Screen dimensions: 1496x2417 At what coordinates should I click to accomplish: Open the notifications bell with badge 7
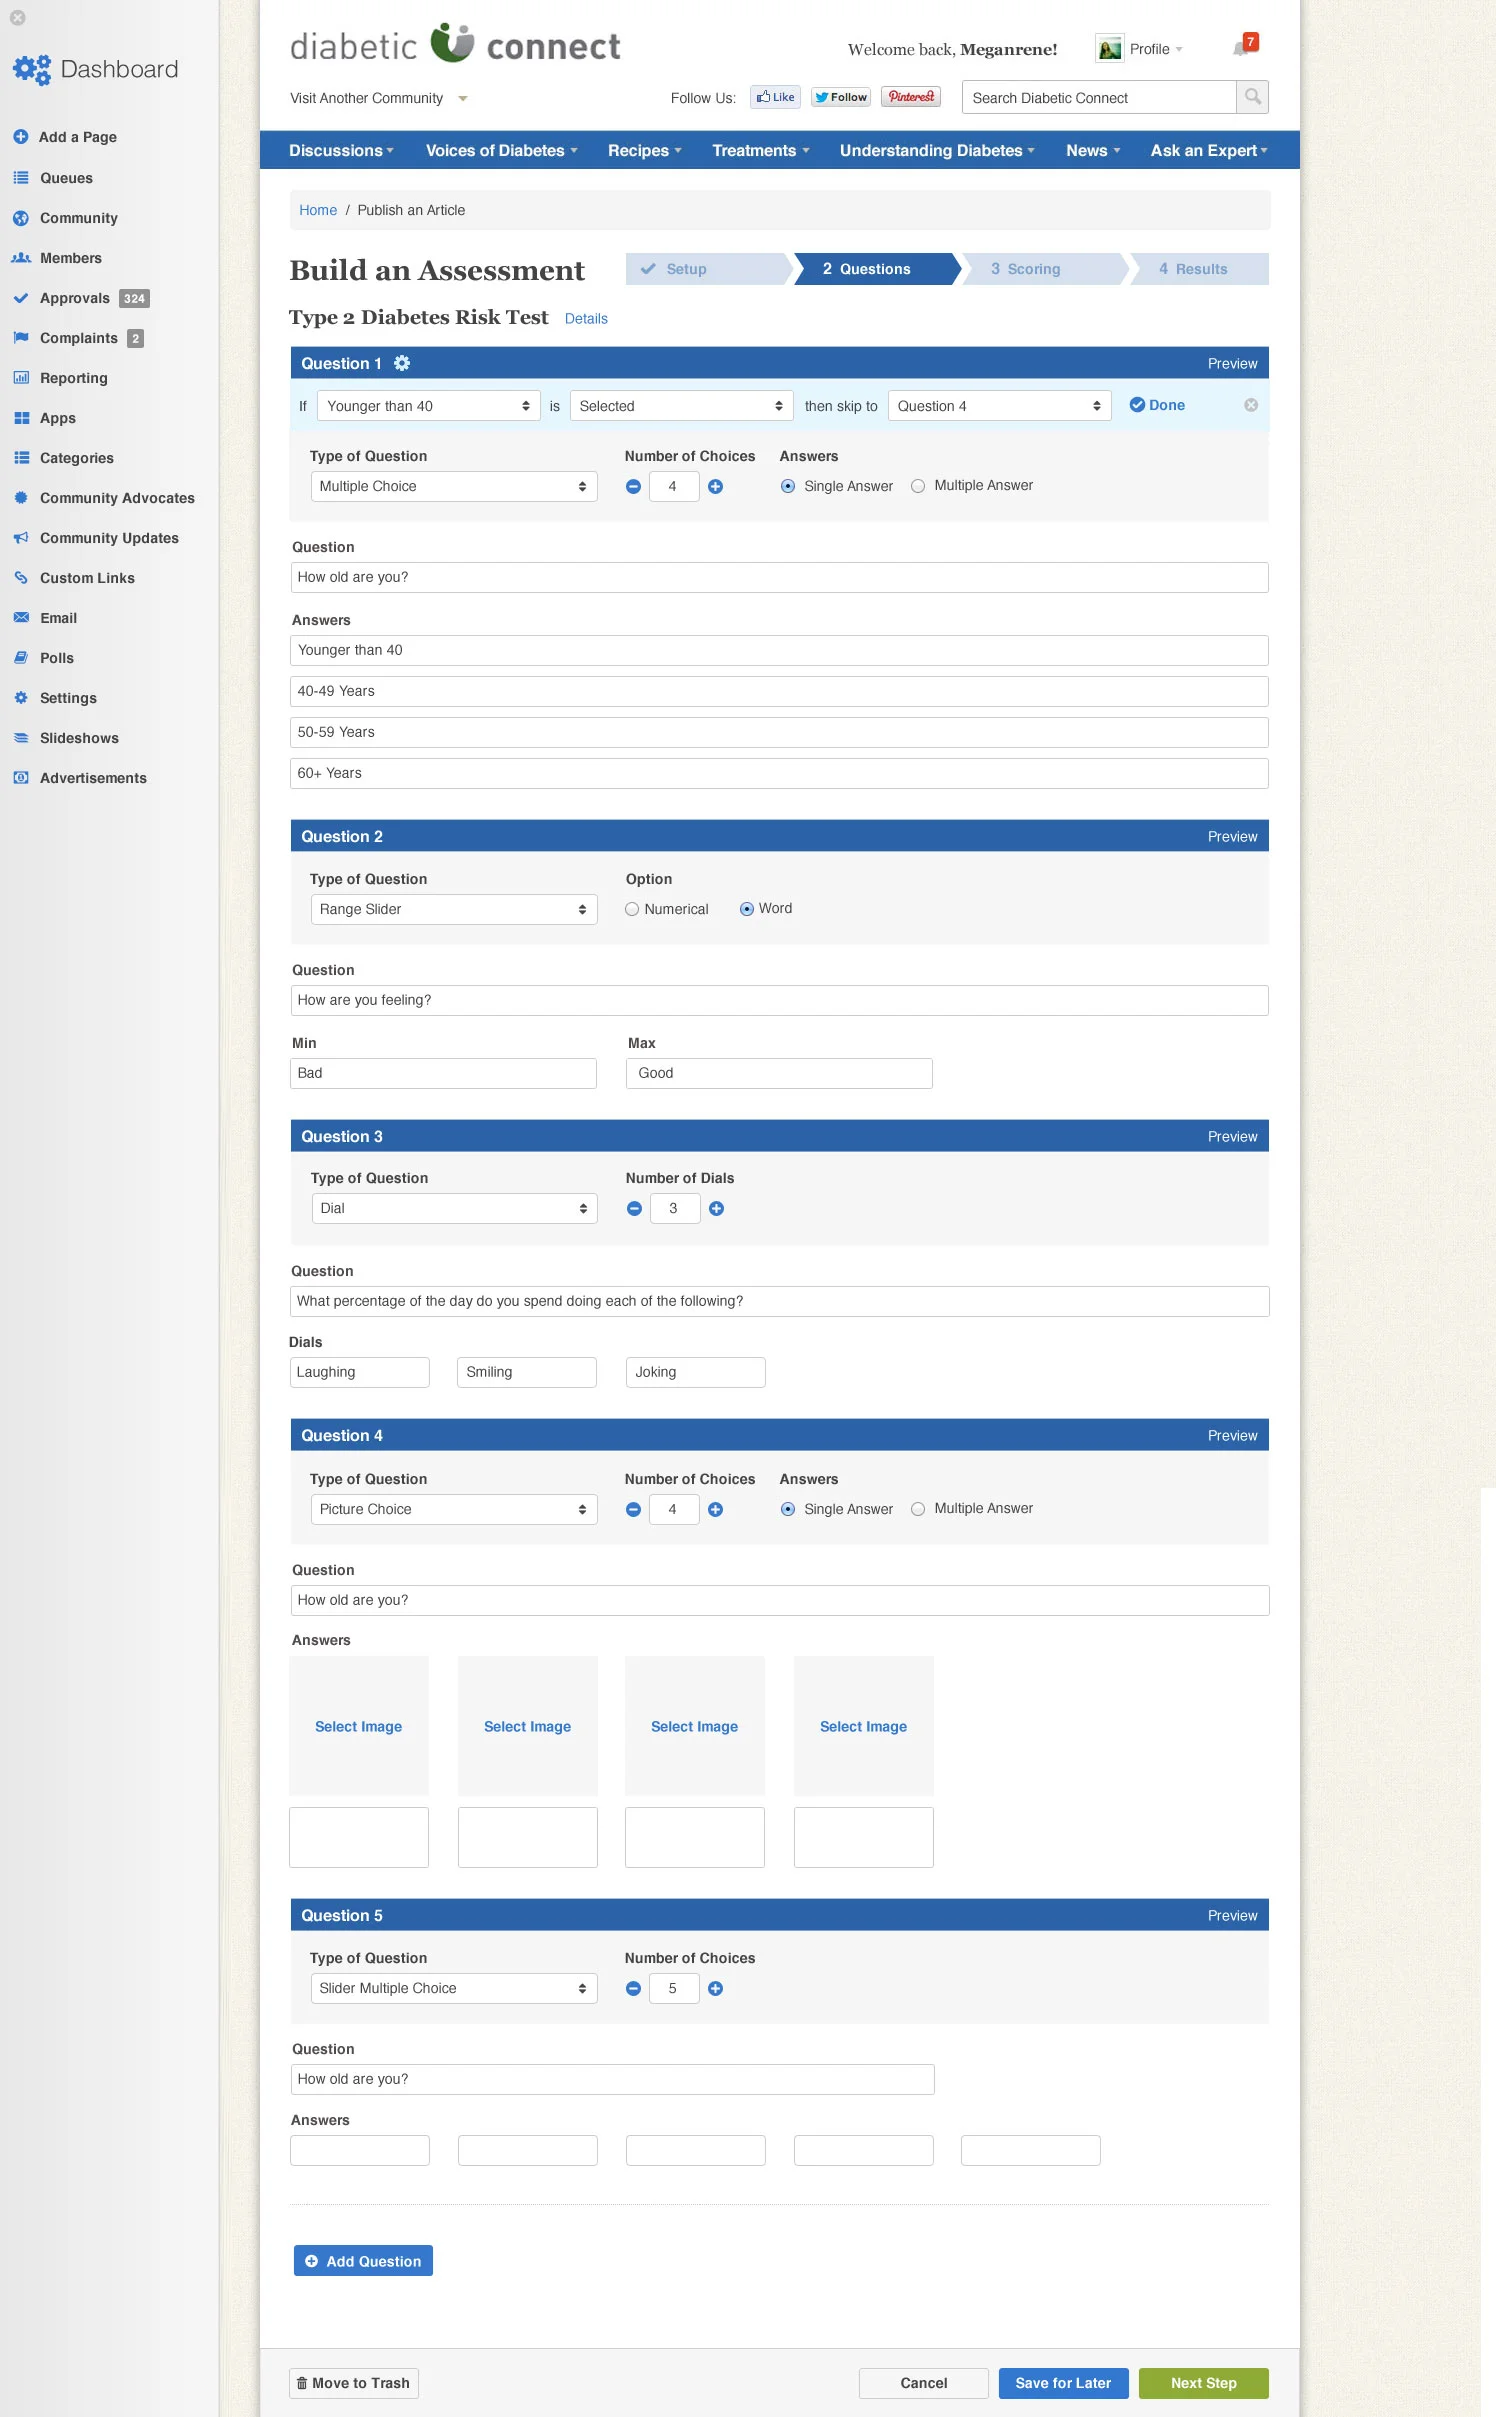click(1245, 46)
